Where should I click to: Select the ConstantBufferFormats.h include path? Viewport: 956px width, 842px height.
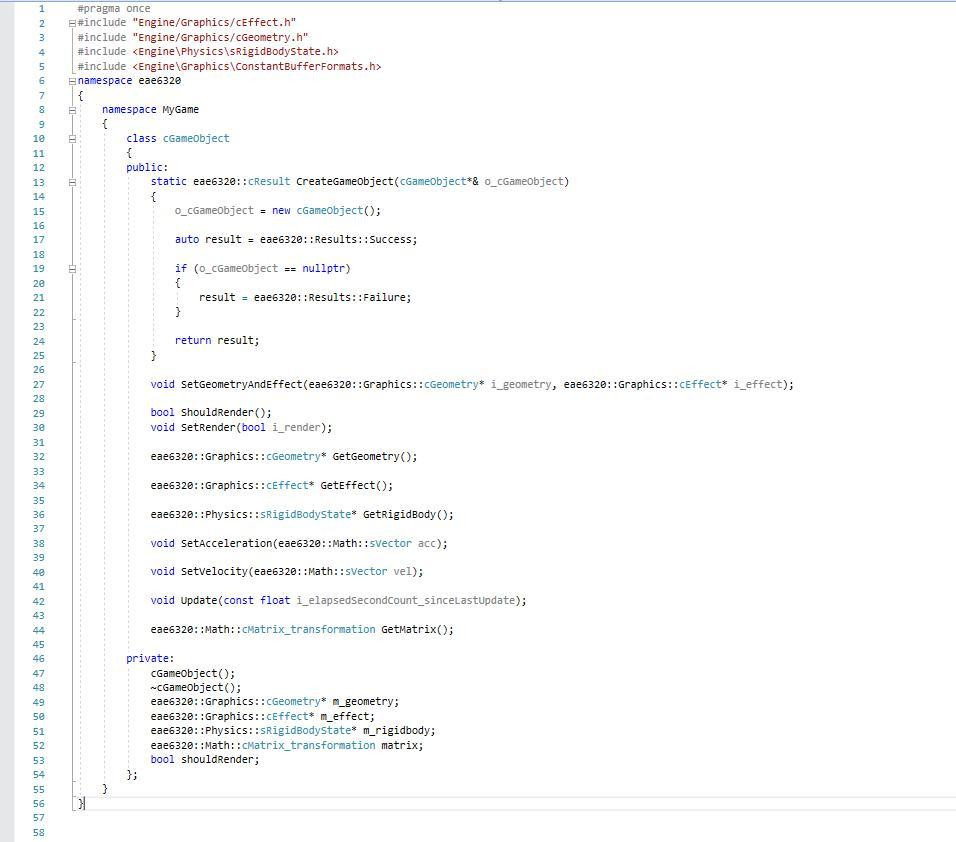pyautogui.click(x=257, y=66)
